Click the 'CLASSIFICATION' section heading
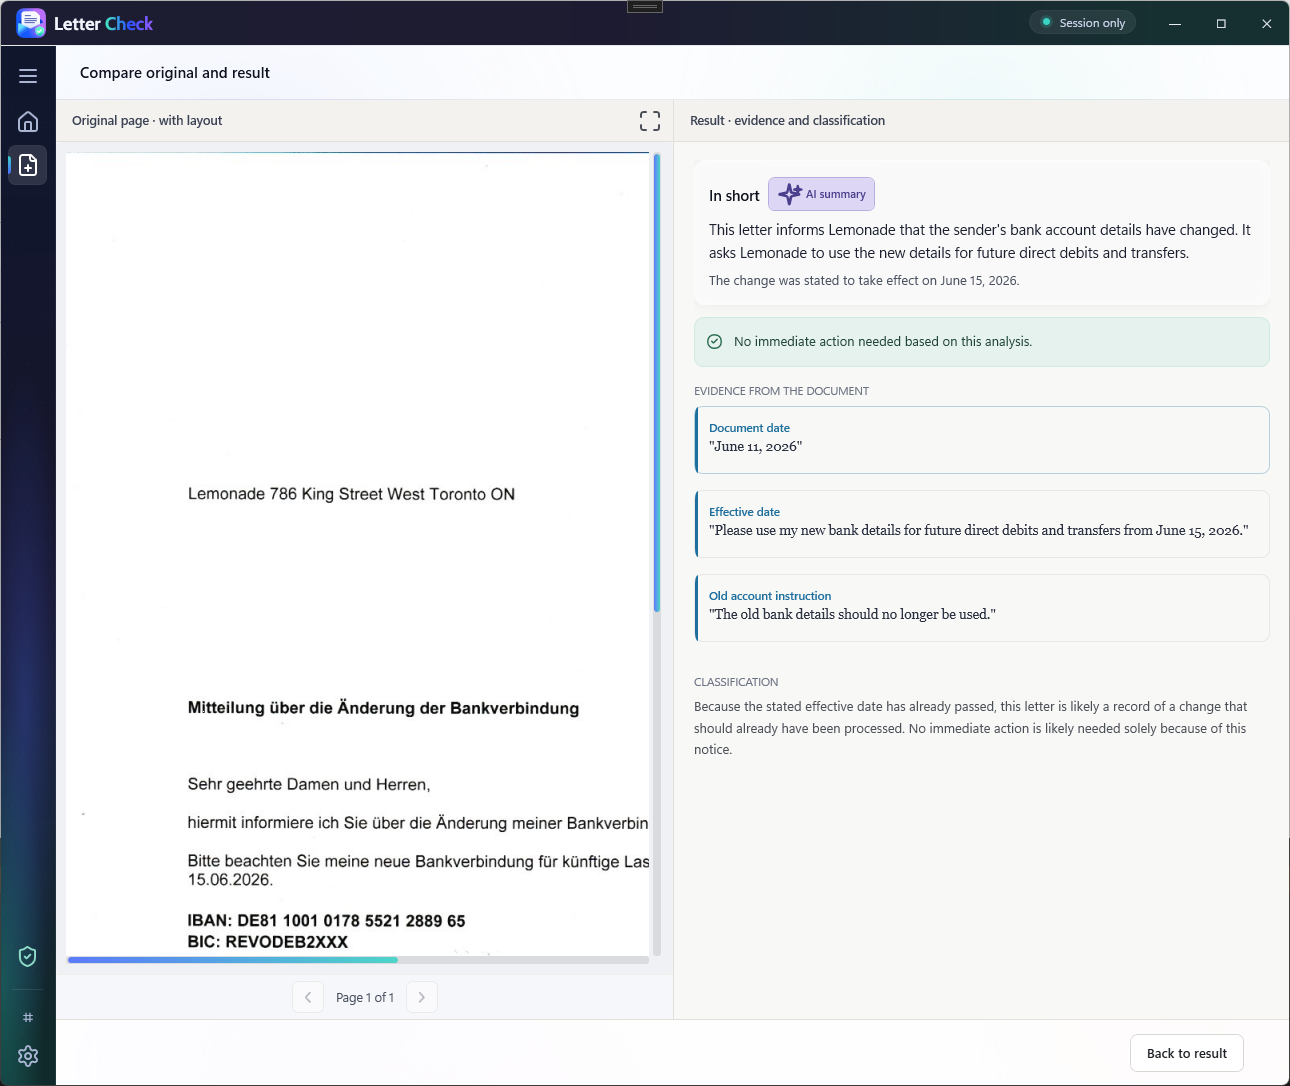 click(736, 682)
